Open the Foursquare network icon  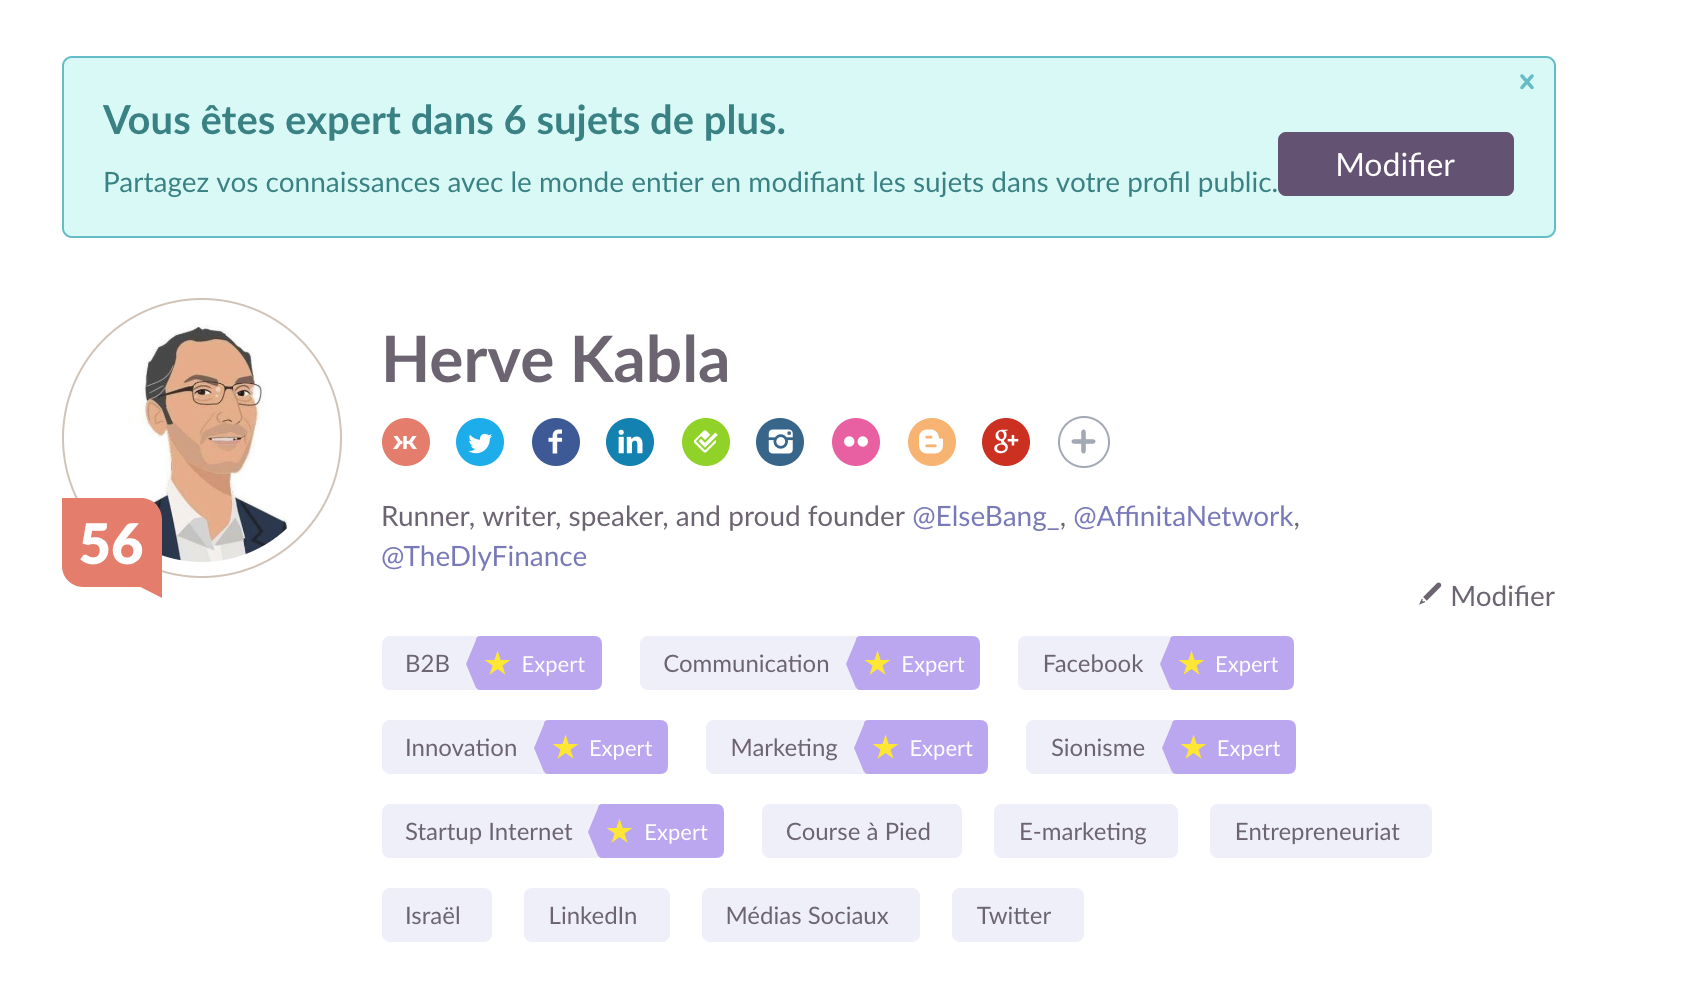click(706, 442)
